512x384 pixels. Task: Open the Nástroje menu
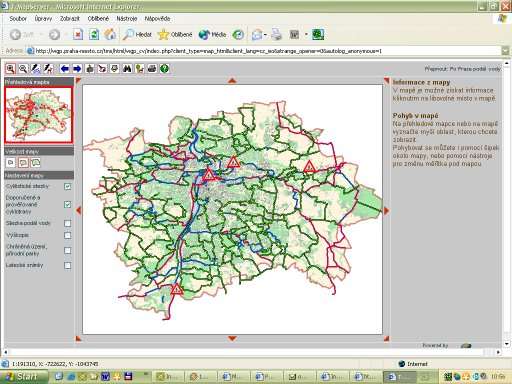click(127, 19)
